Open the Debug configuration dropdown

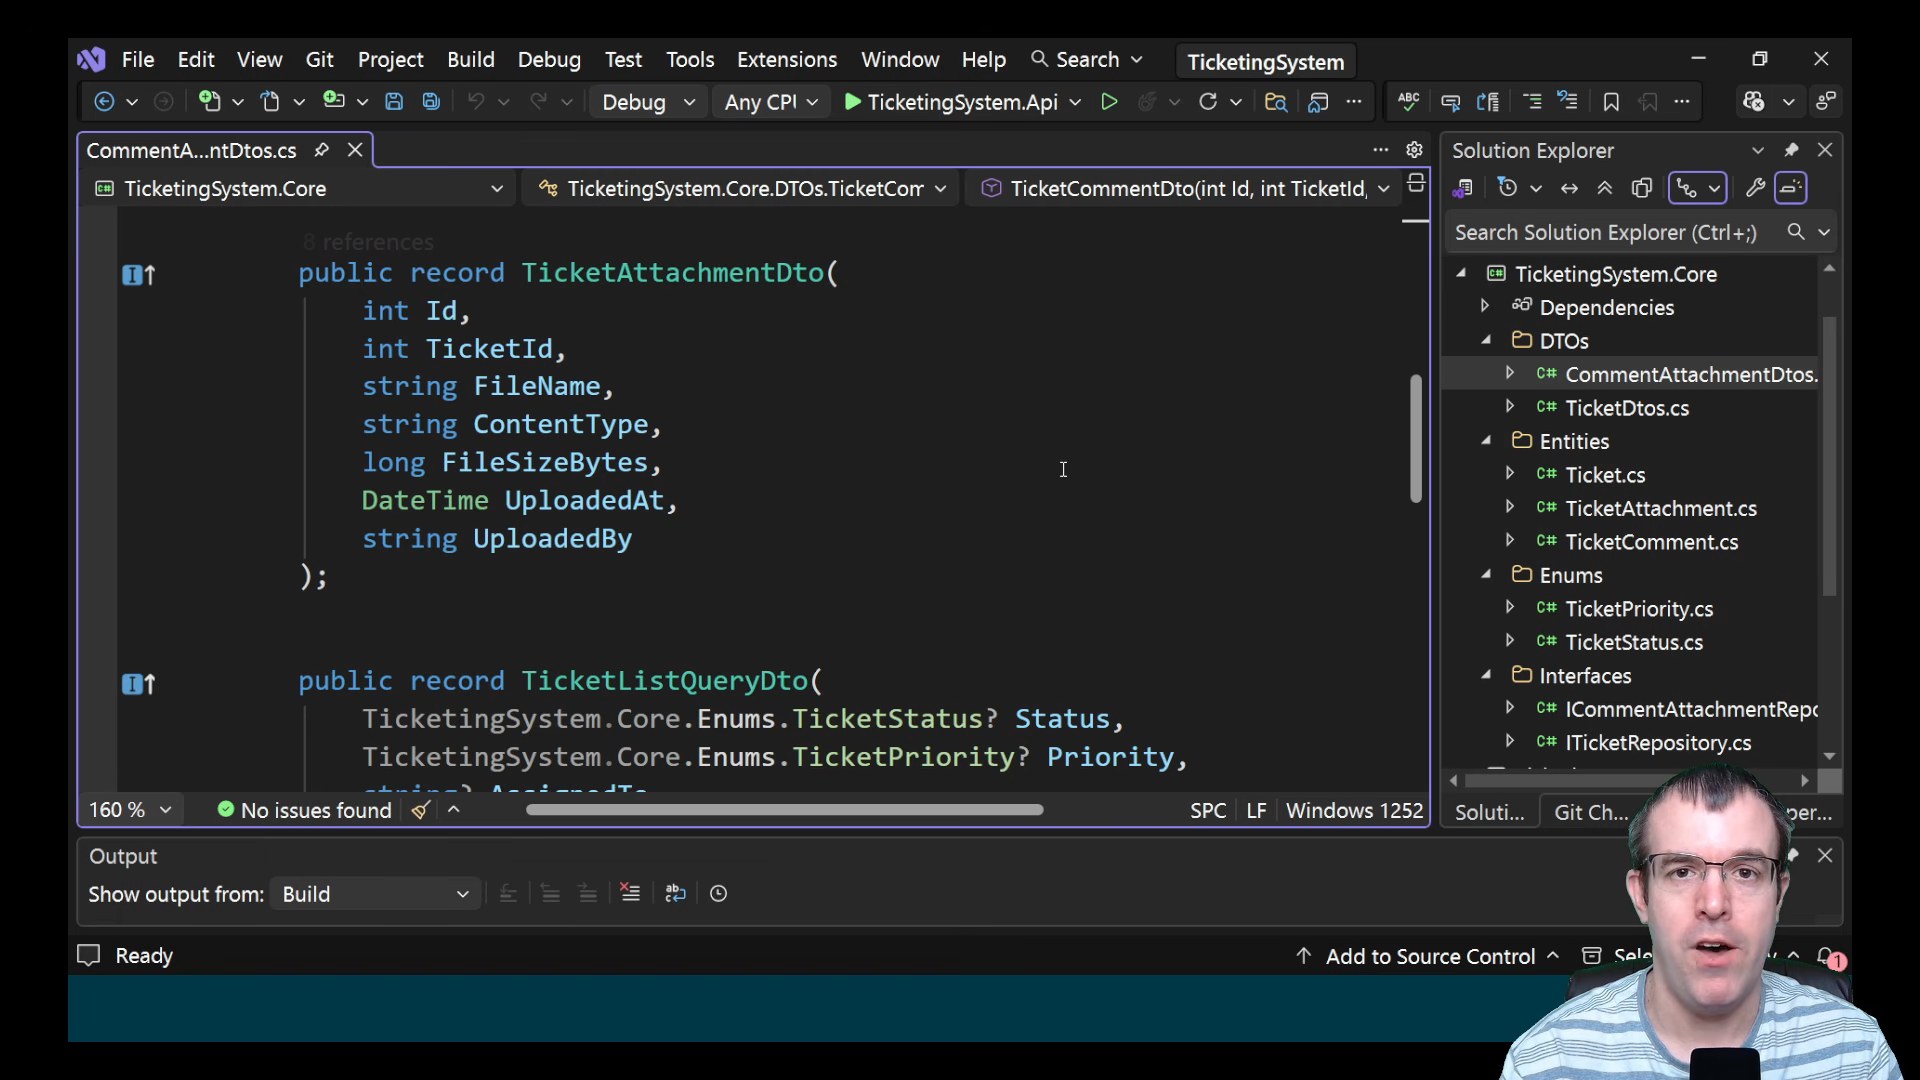coord(647,102)
